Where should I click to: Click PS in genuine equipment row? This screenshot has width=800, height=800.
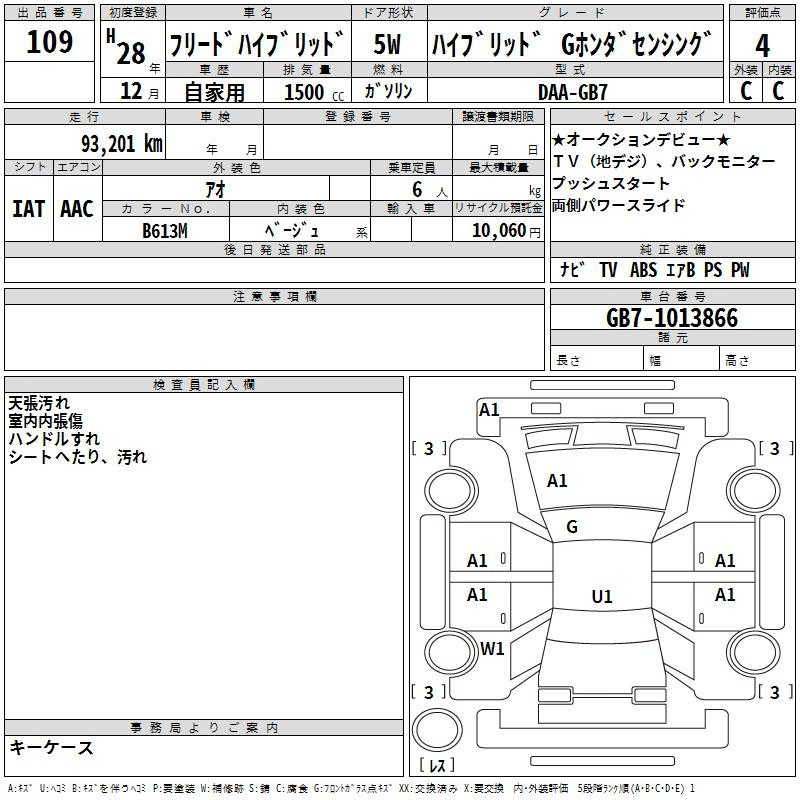[713, 269]
